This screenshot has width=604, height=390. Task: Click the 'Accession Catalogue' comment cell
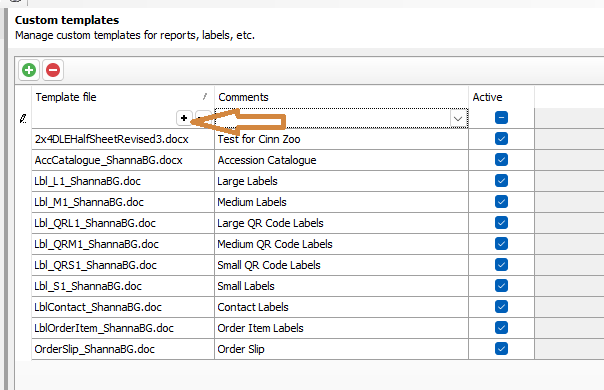pyautogui.click(x=341, y=160)
